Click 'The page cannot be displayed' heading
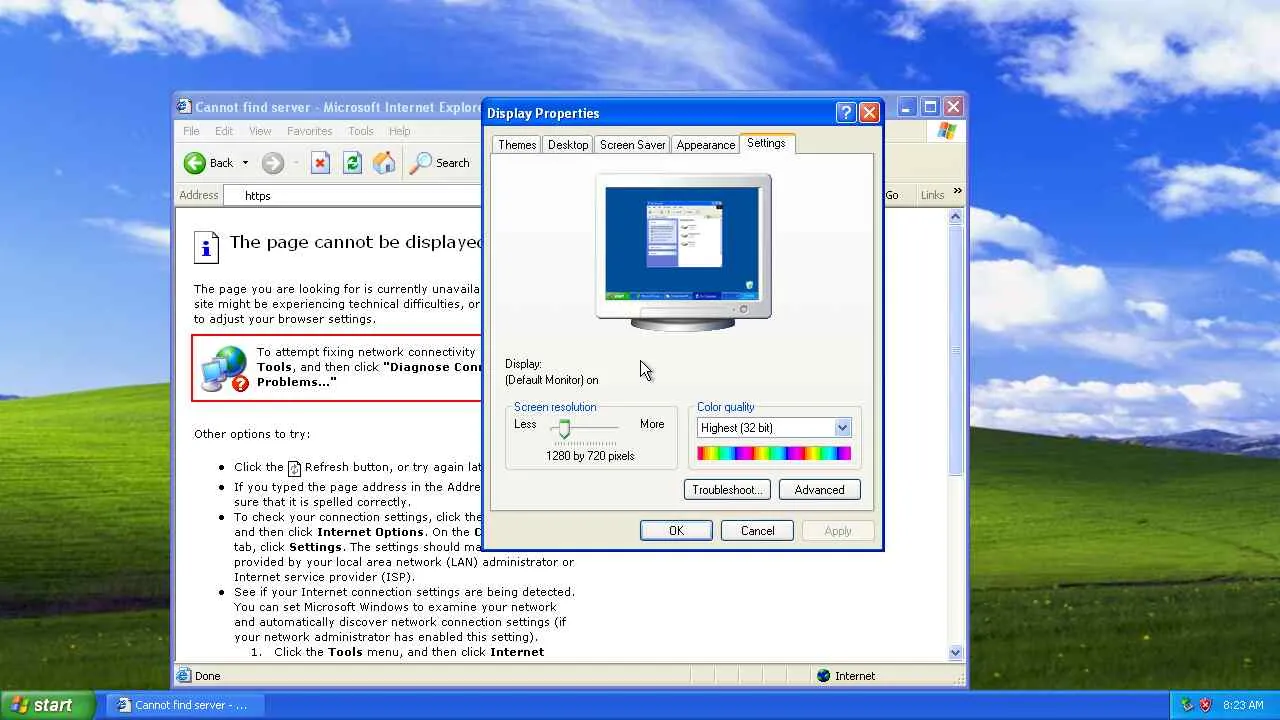This screenshot has height=720, width=1280. [356, 242]
